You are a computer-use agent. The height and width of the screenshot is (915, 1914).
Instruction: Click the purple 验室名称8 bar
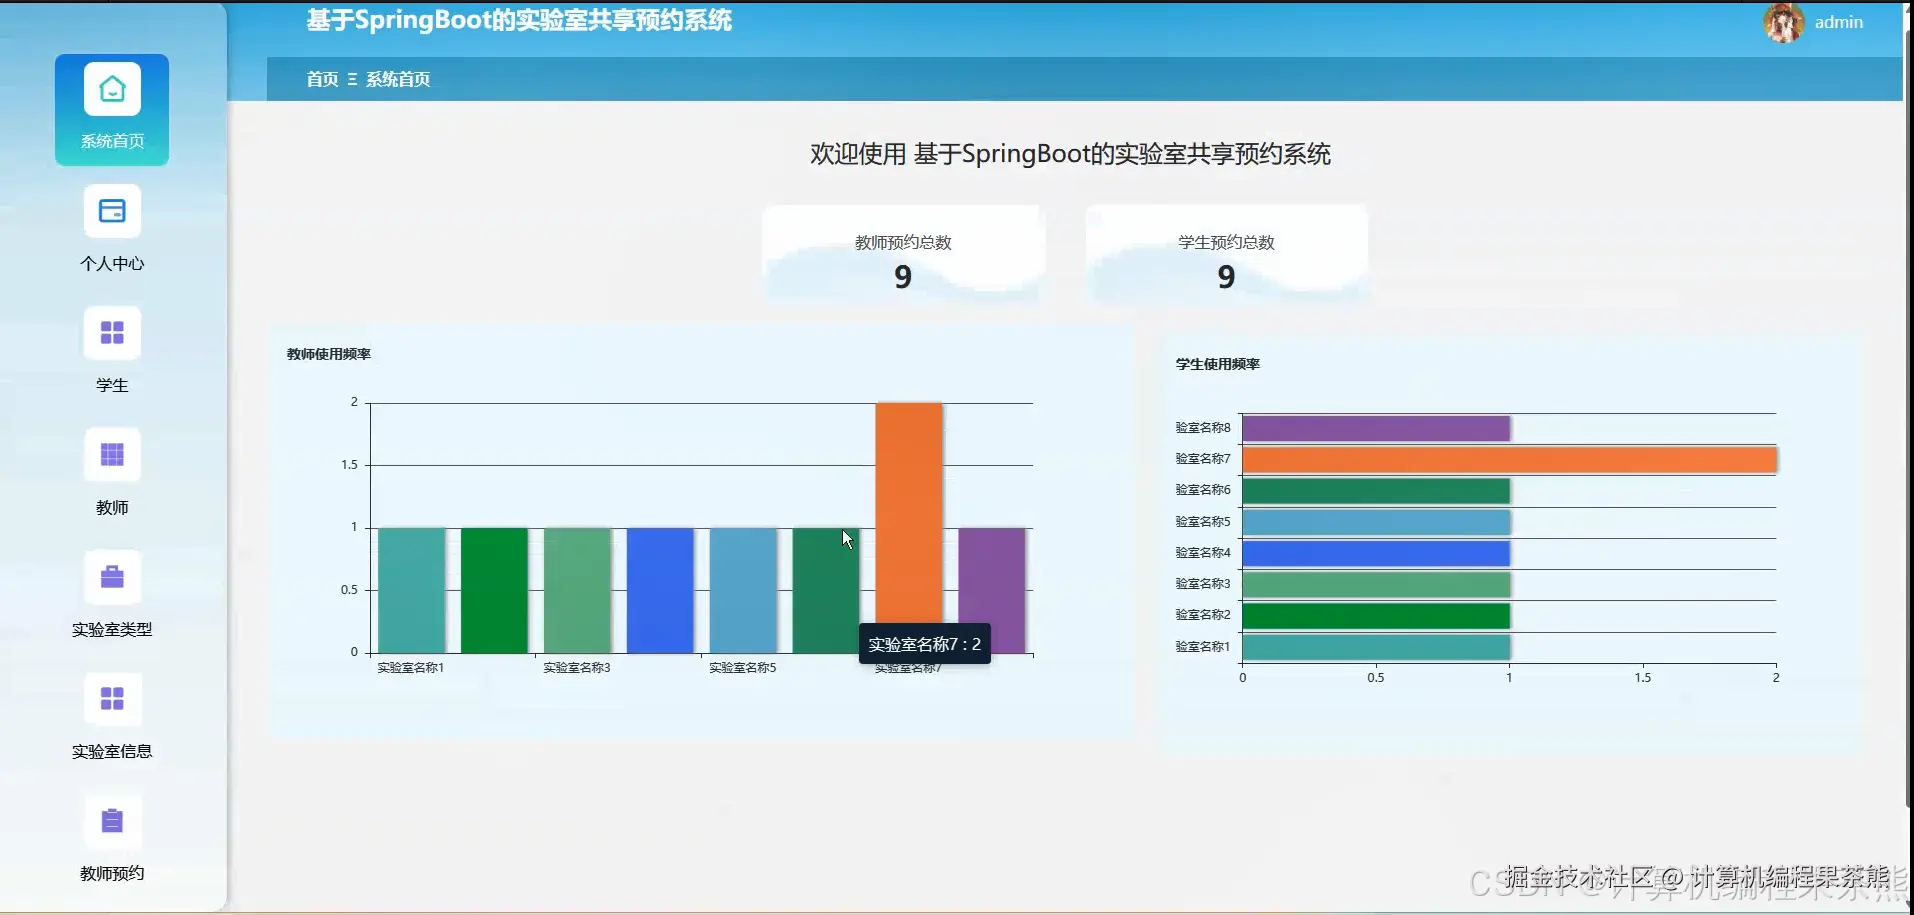pyautogui.click(x=1375, y=427)
